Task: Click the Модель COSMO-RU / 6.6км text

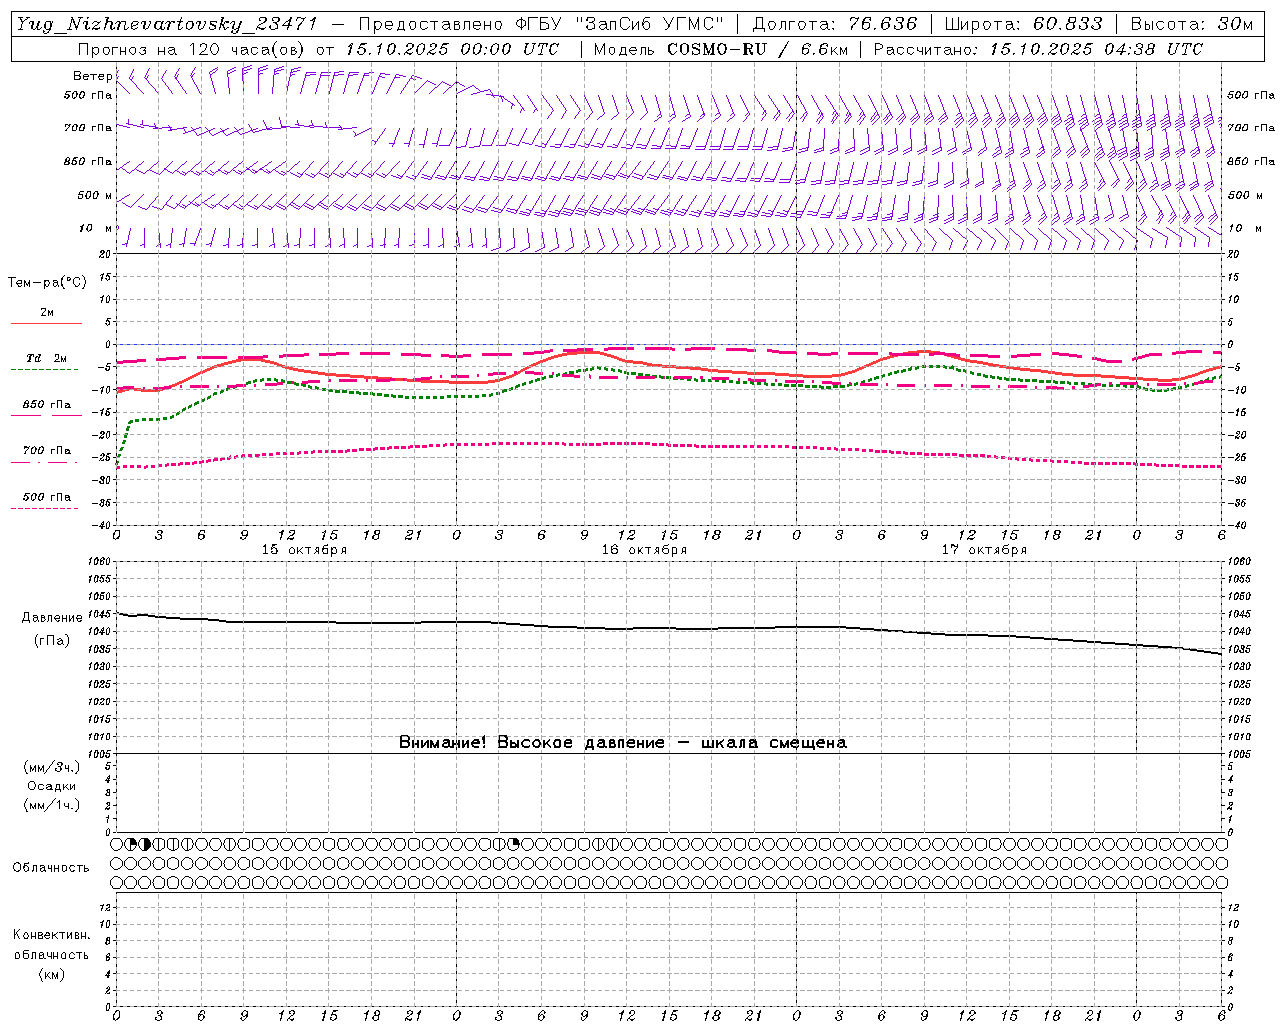Action: click(x=721, y=49)
